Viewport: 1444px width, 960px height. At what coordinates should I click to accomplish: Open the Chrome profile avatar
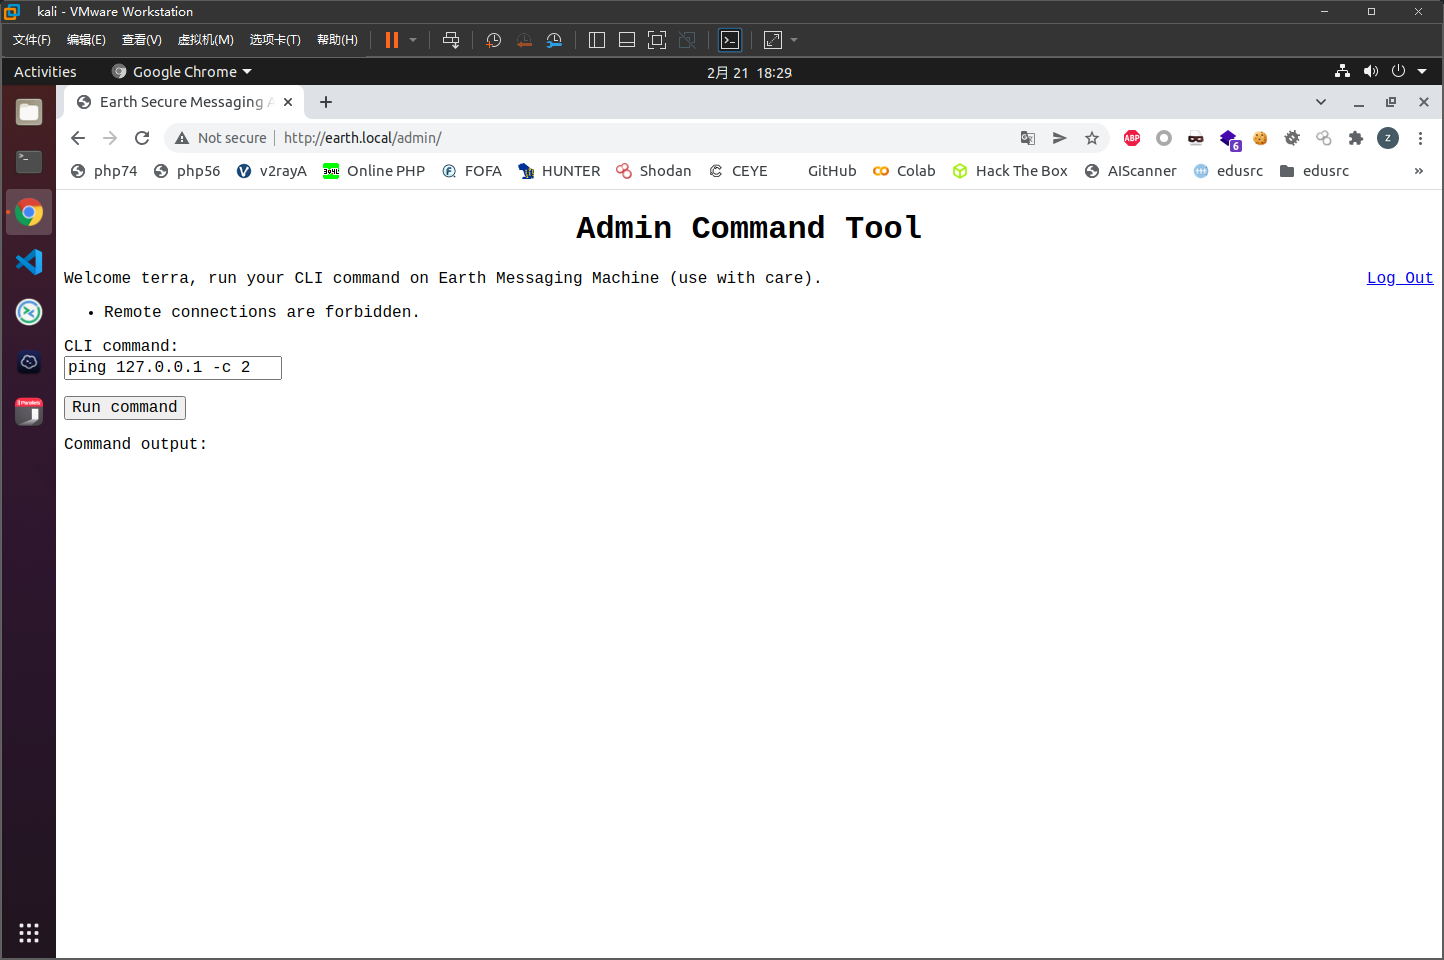pyautogui.click(x=1388, y=138)
